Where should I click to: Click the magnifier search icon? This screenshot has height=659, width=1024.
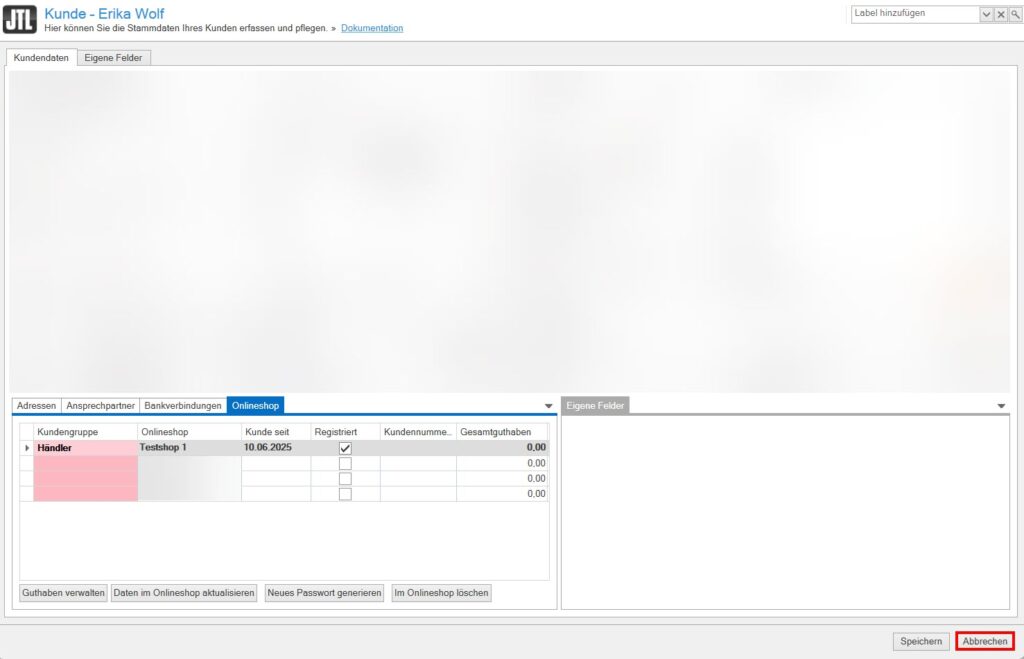(1014, 14)
